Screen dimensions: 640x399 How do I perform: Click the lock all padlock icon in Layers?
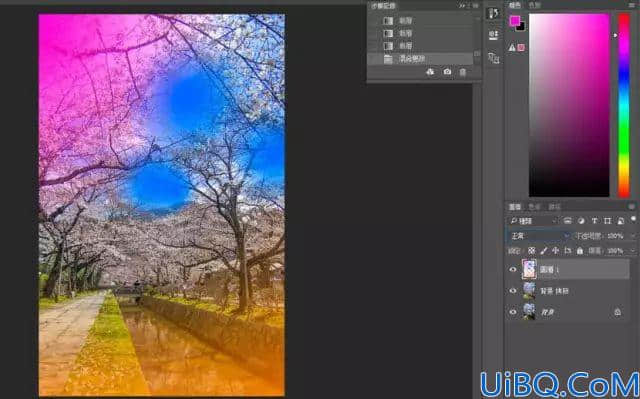(580, 250)
